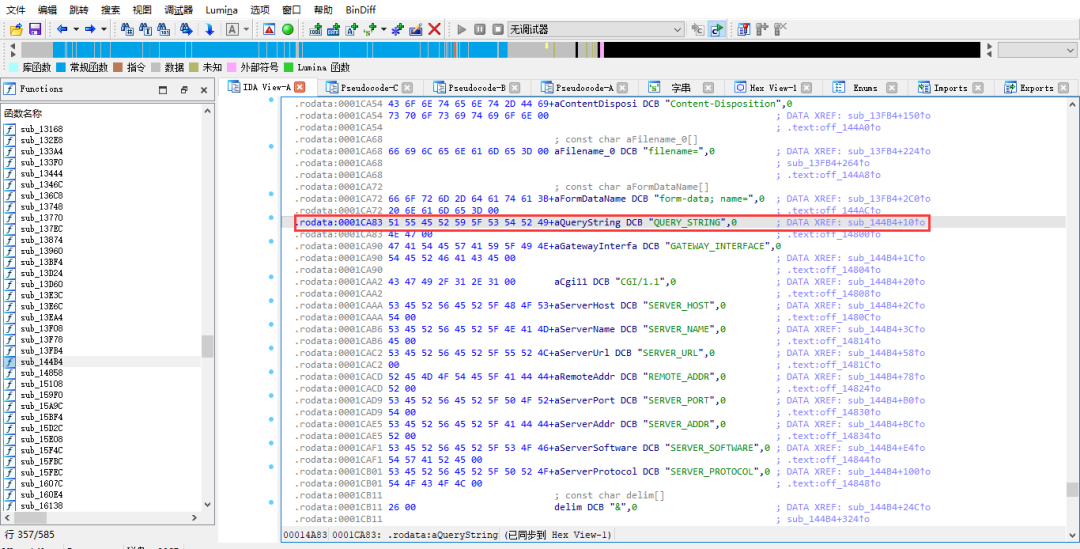Click the red X delete icon
The width and height of the screenshot is (1080, 549).
tap(435, 30)
